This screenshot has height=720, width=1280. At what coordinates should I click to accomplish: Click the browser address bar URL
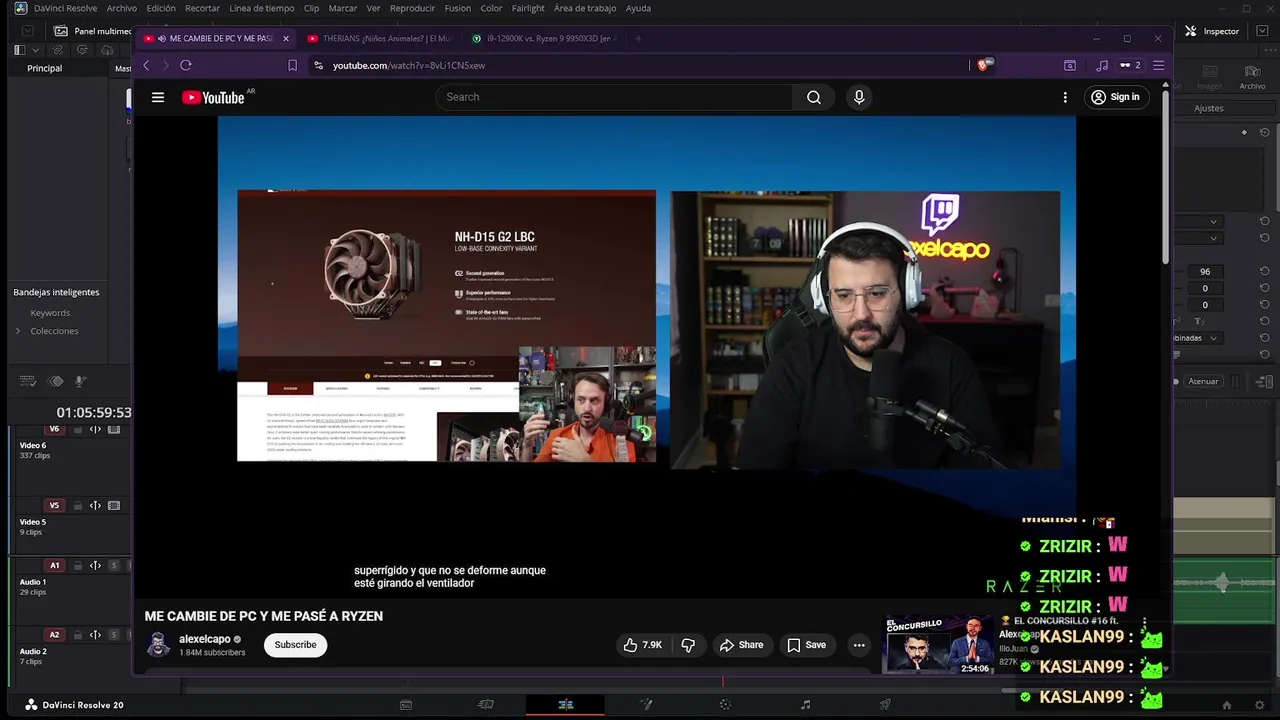click(x=409, y=65)
